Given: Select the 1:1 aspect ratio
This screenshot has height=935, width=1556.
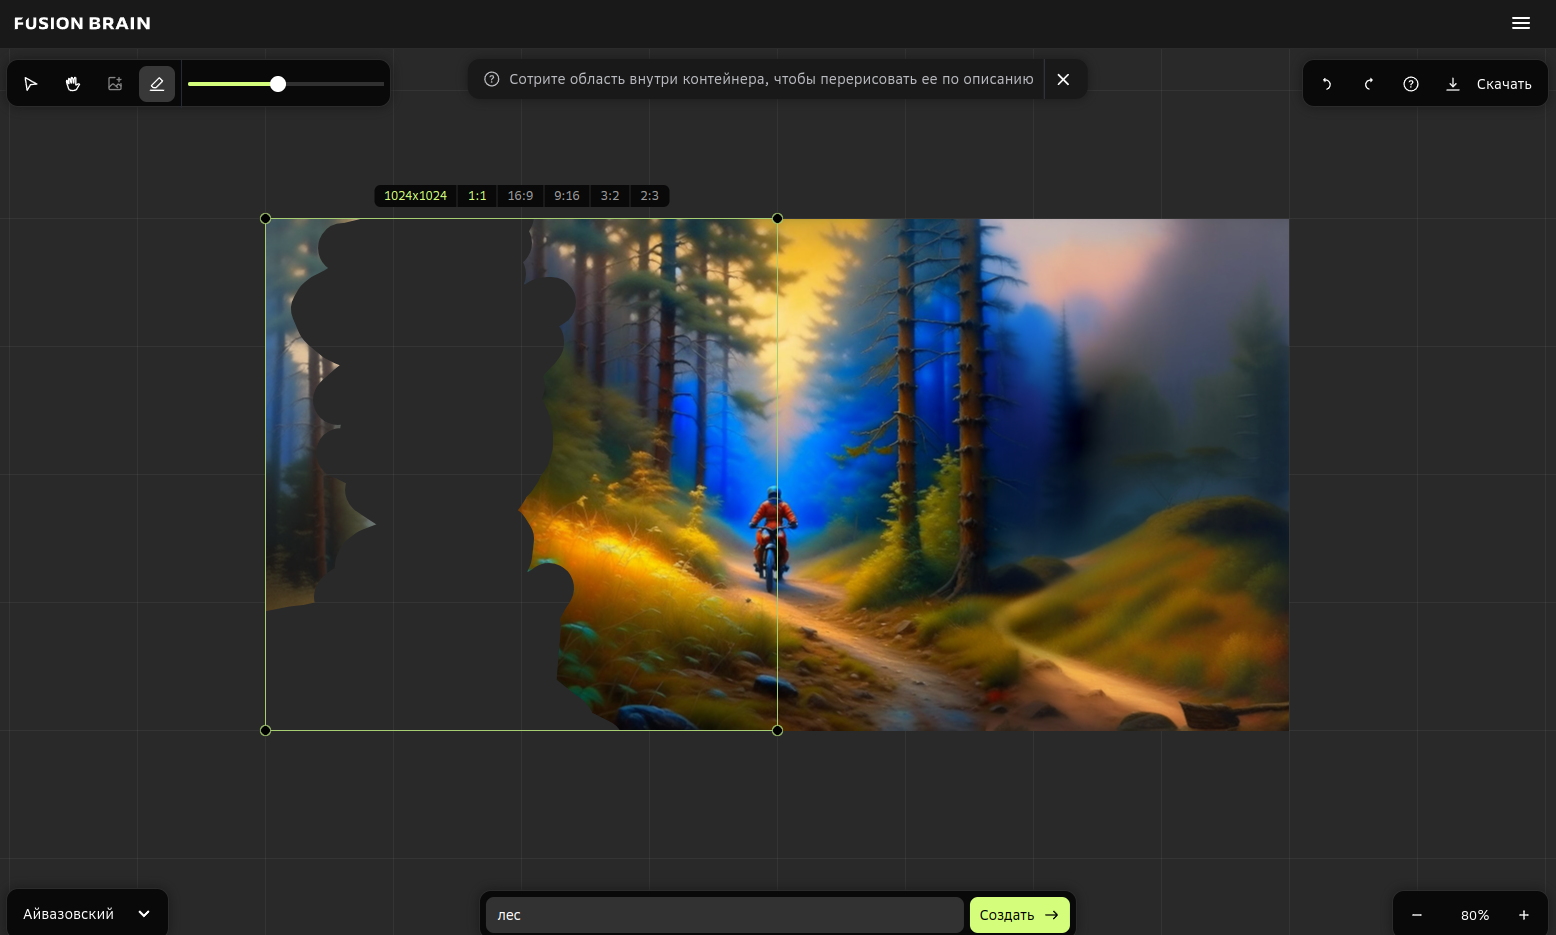Looking at the screenshot, I should pyautogui.click(x=477, y=196).
